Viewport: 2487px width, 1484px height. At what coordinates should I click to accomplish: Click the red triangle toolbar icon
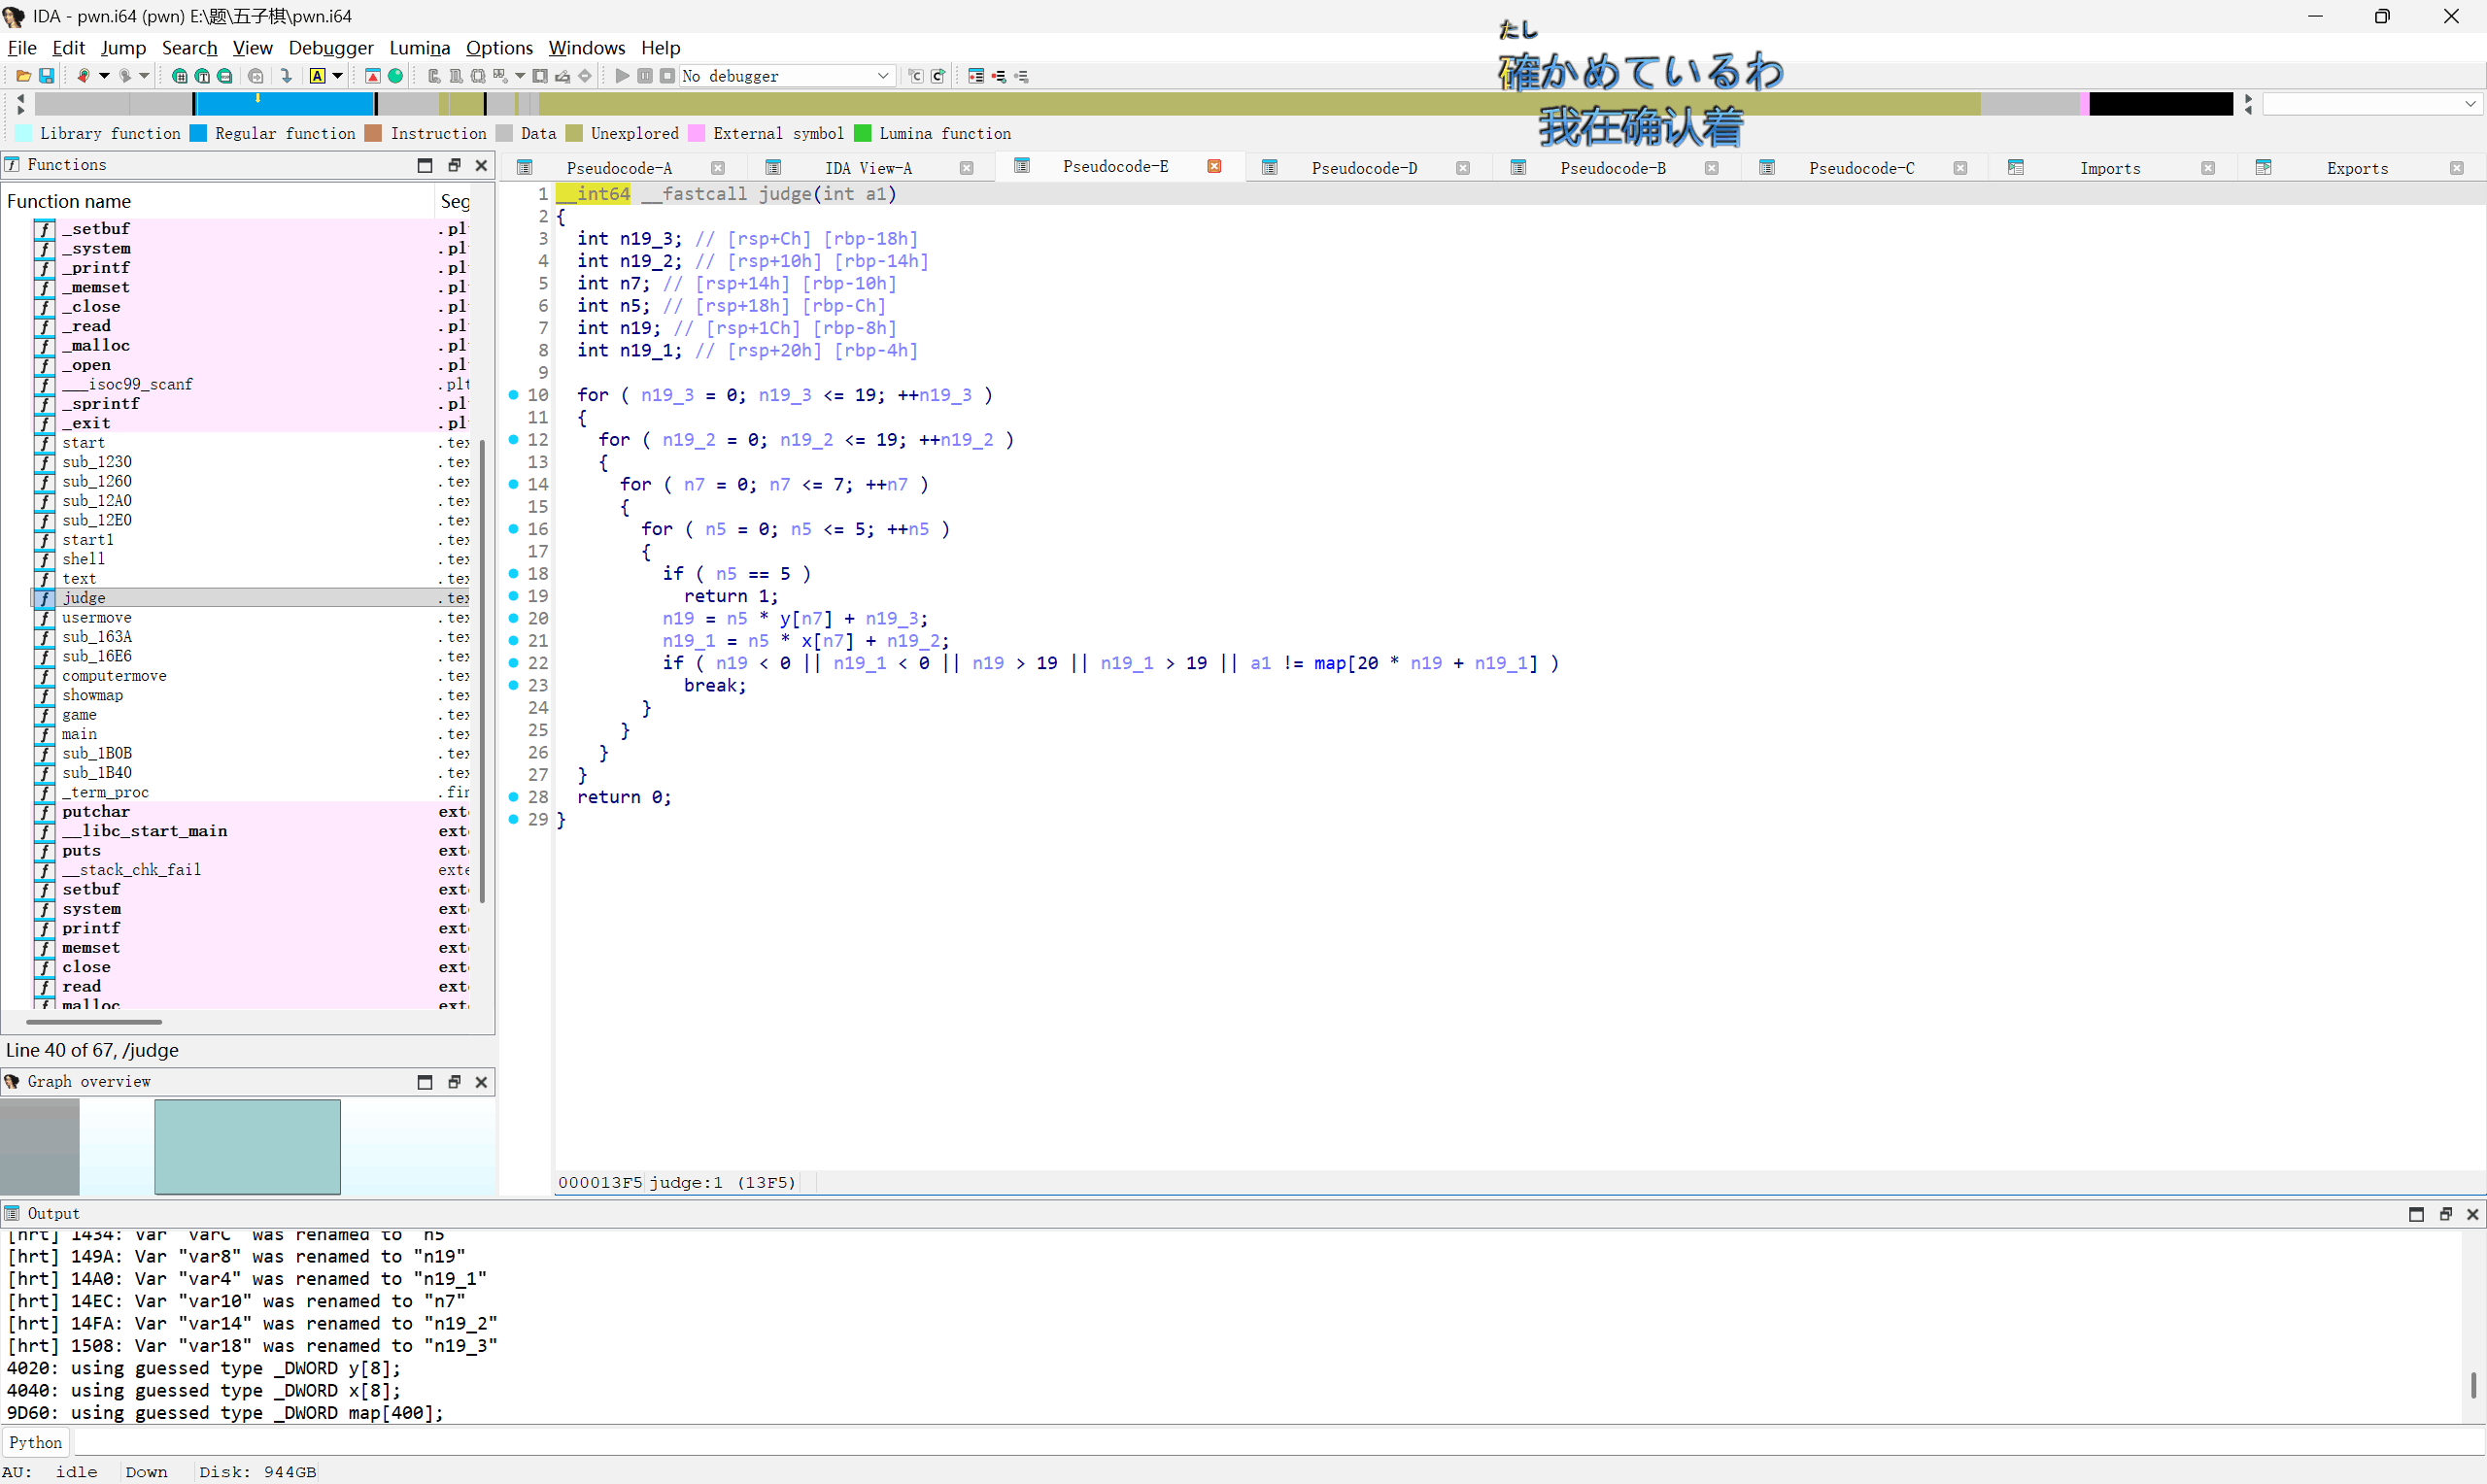pos(372,76)
